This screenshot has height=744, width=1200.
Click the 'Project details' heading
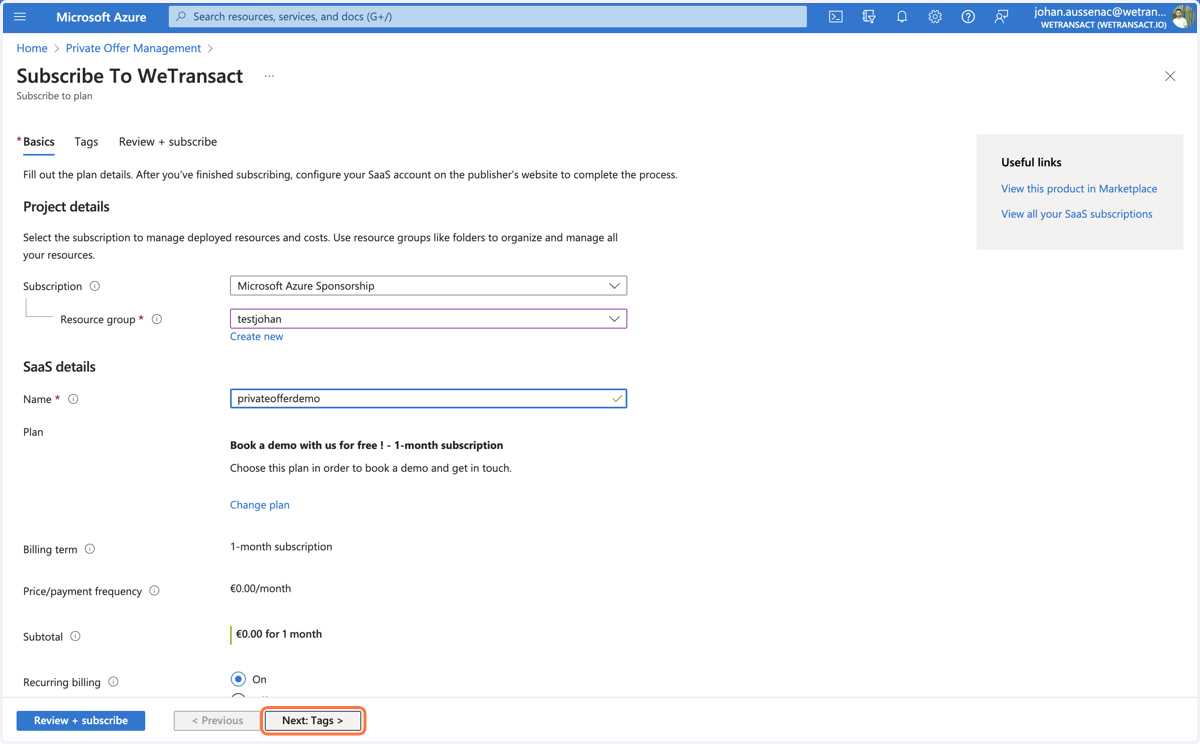pos(66,207)
